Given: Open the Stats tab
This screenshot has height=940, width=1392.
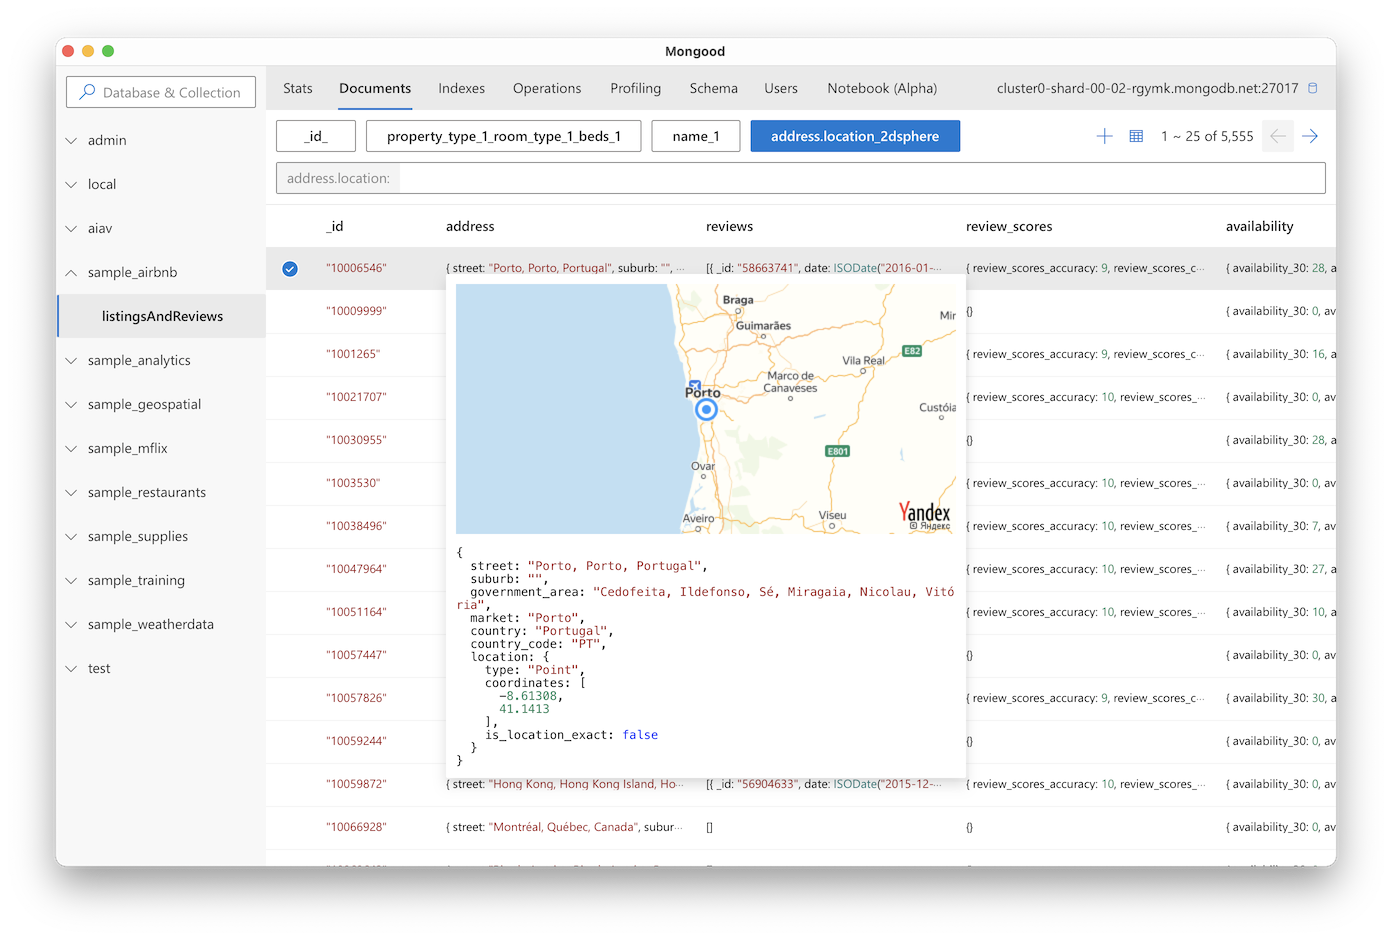Looking at the screenshot, I should (298, 88).
